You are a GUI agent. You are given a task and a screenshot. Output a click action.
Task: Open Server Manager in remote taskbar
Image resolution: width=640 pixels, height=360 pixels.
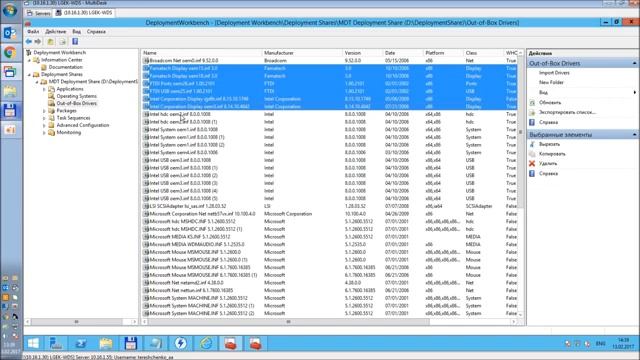56,343
